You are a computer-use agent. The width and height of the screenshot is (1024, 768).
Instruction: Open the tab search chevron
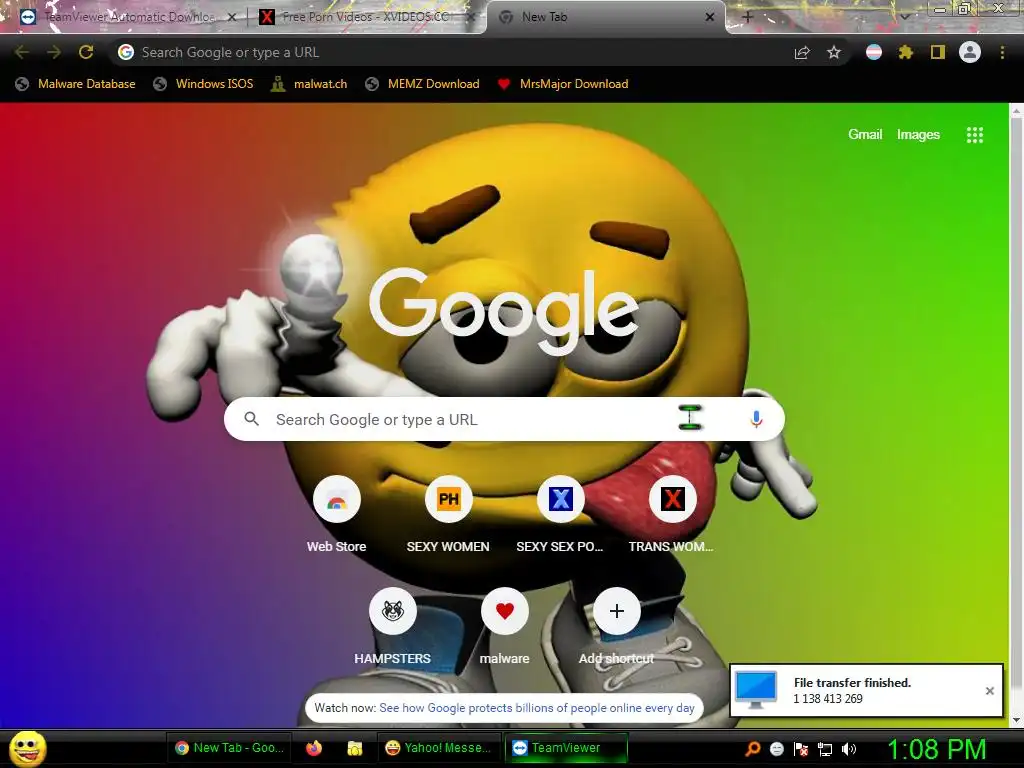pyautogui.click(x=904, y=17)
